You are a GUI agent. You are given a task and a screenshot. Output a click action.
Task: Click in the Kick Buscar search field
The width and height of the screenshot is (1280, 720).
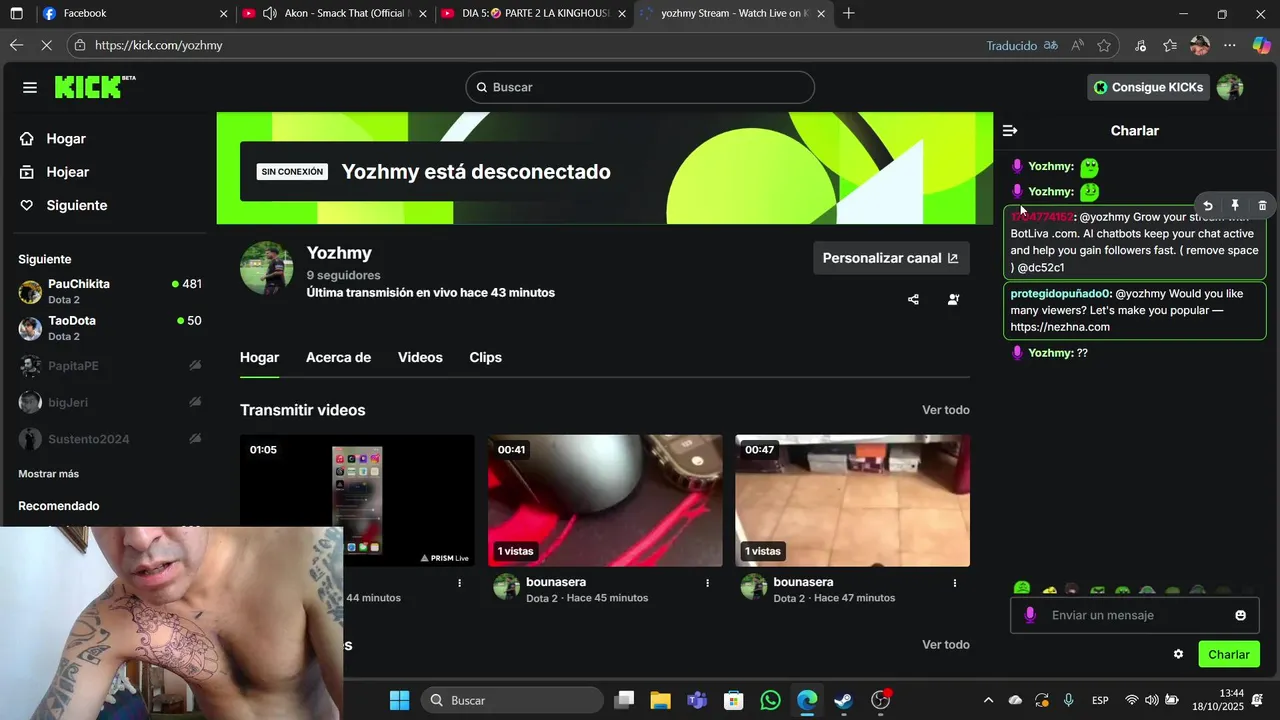pos(640,87)
